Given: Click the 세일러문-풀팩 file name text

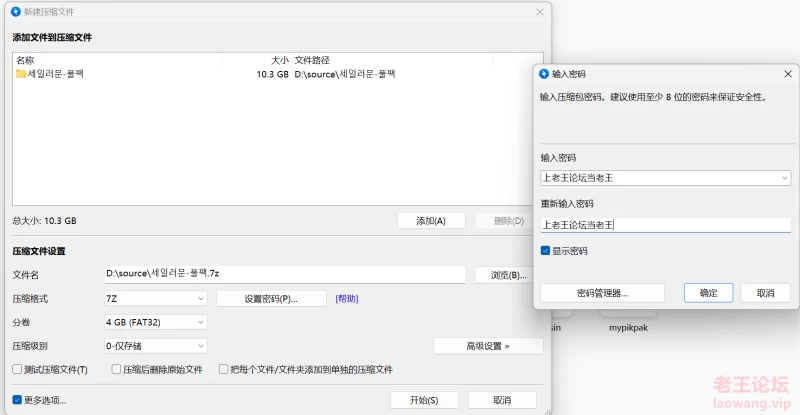Looking at the screenshot, I should coord(56,74).
